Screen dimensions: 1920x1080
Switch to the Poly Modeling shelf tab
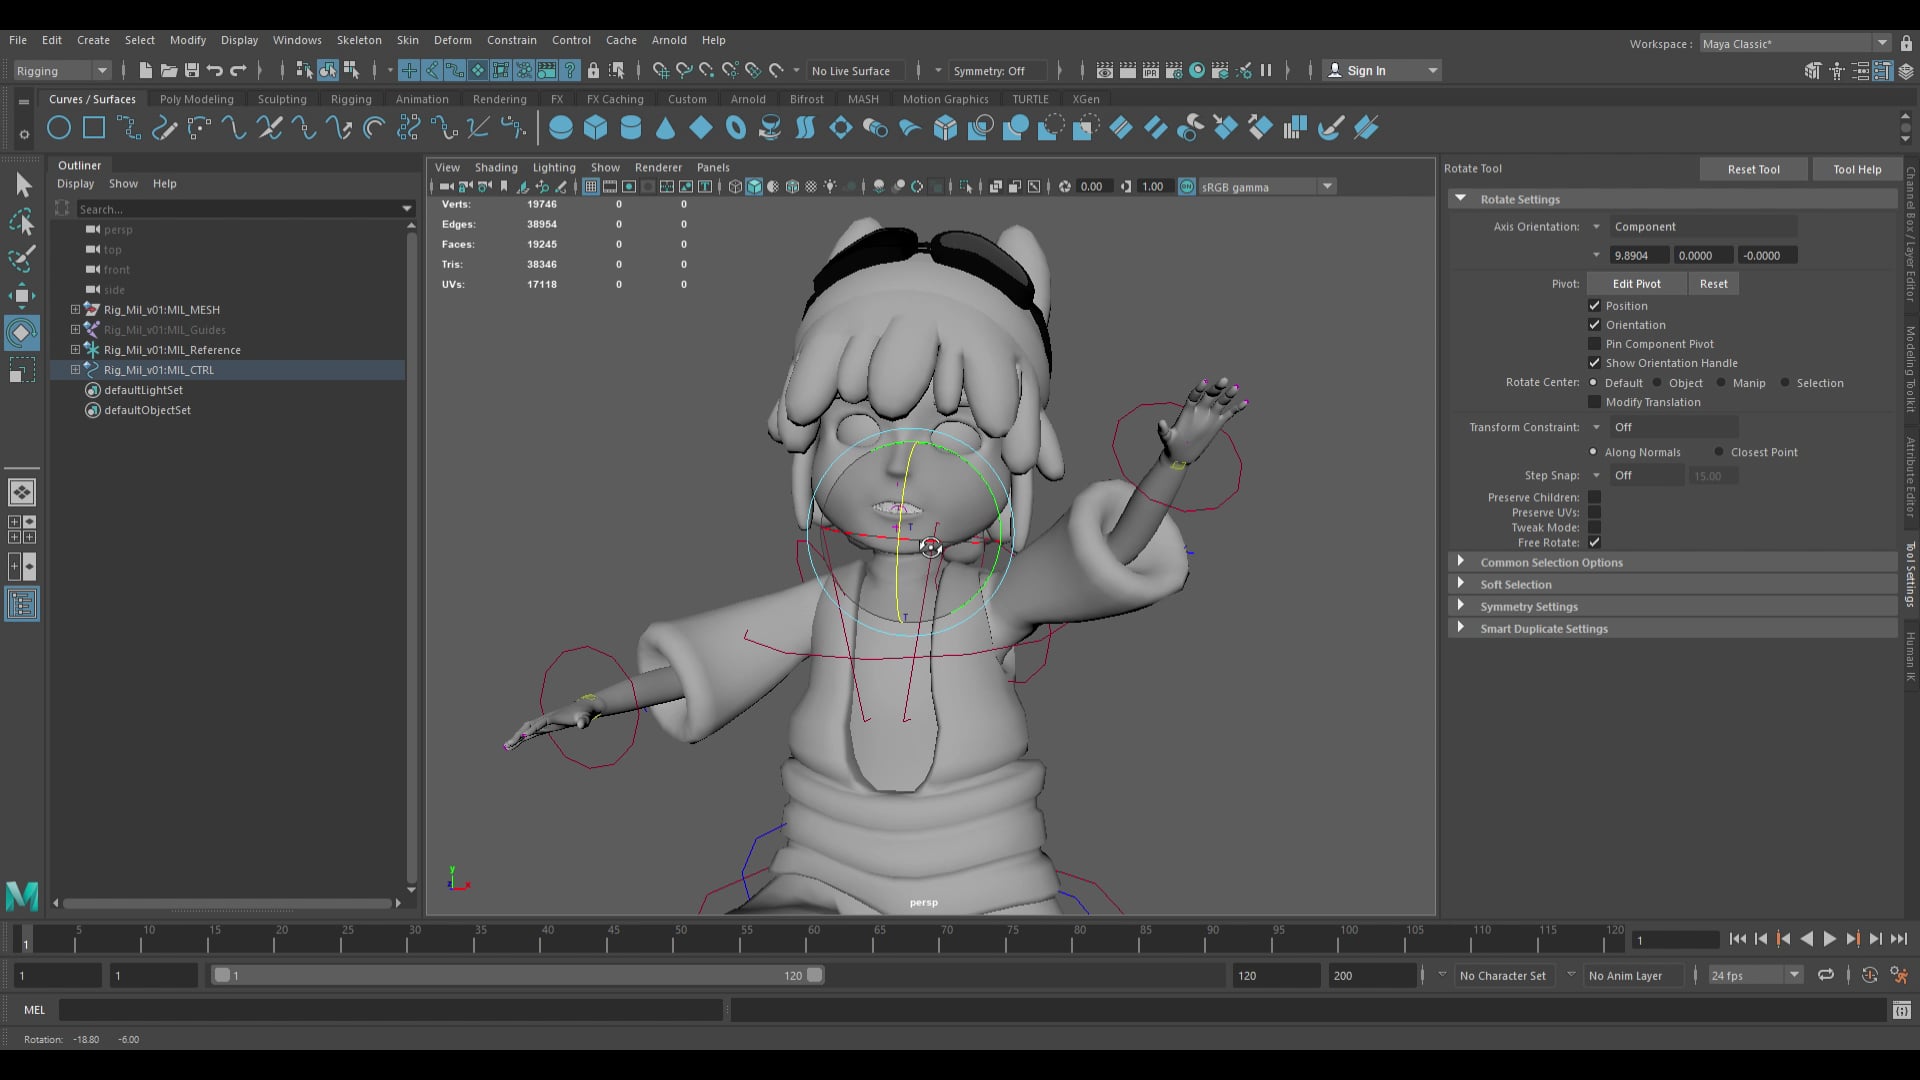196,99
